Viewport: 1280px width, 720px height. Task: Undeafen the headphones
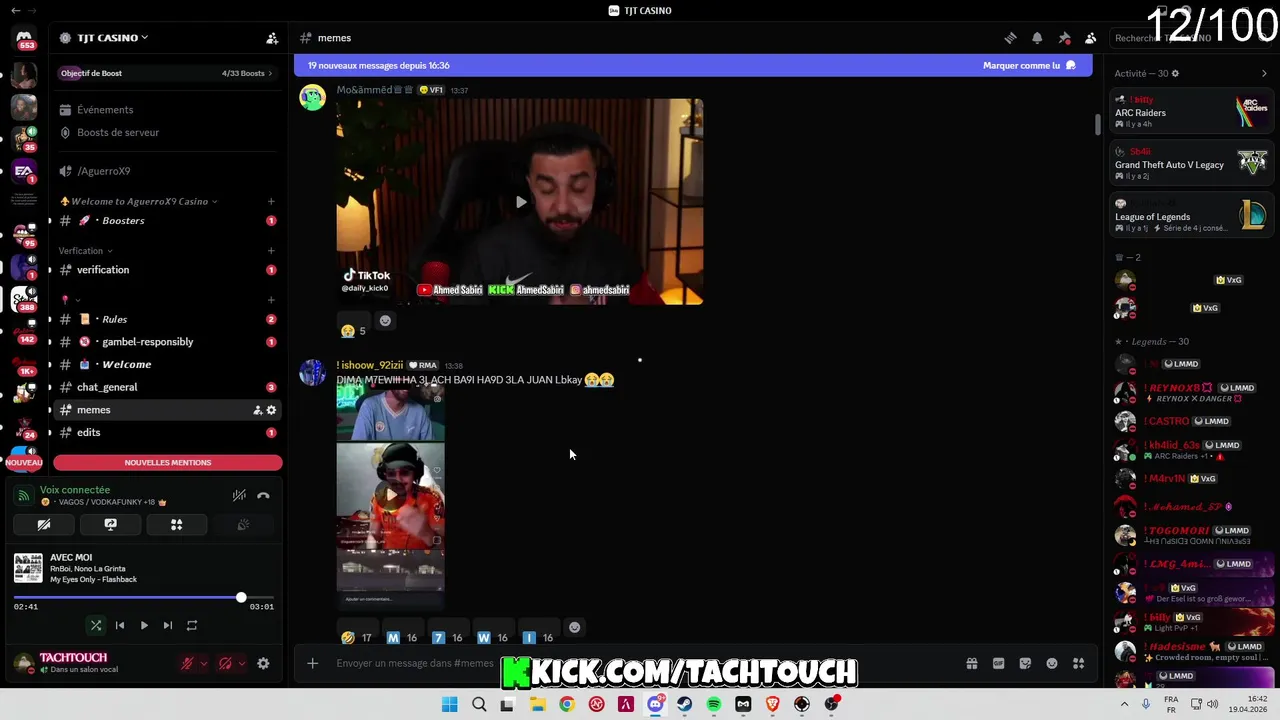225,663
